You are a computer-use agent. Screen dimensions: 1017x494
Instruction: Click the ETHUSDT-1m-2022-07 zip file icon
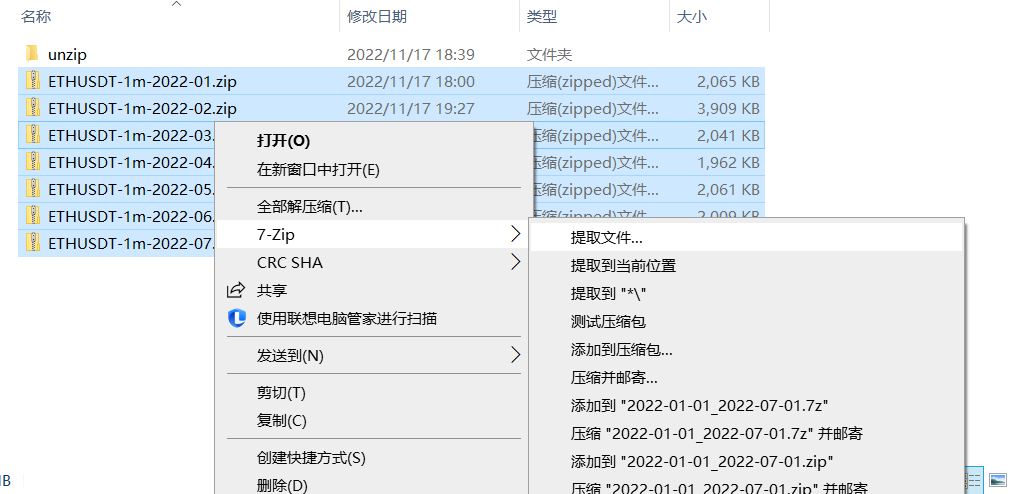(x=32, y=243)
